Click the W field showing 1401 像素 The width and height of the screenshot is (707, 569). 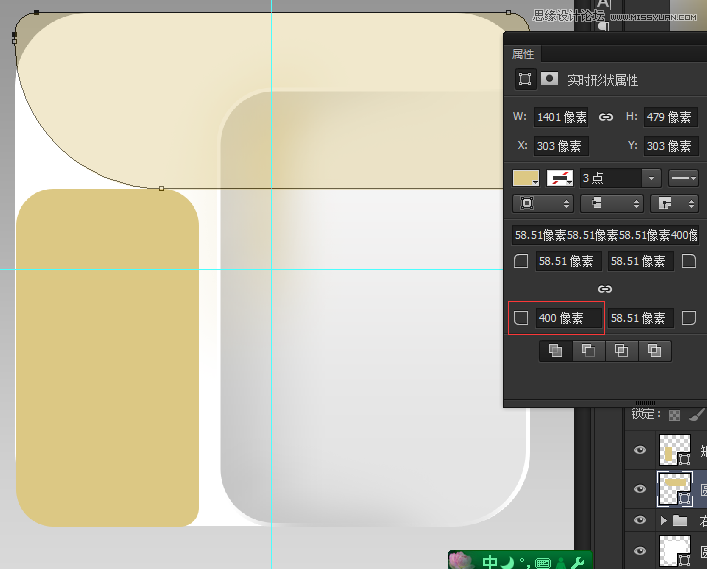click(561, 117)
